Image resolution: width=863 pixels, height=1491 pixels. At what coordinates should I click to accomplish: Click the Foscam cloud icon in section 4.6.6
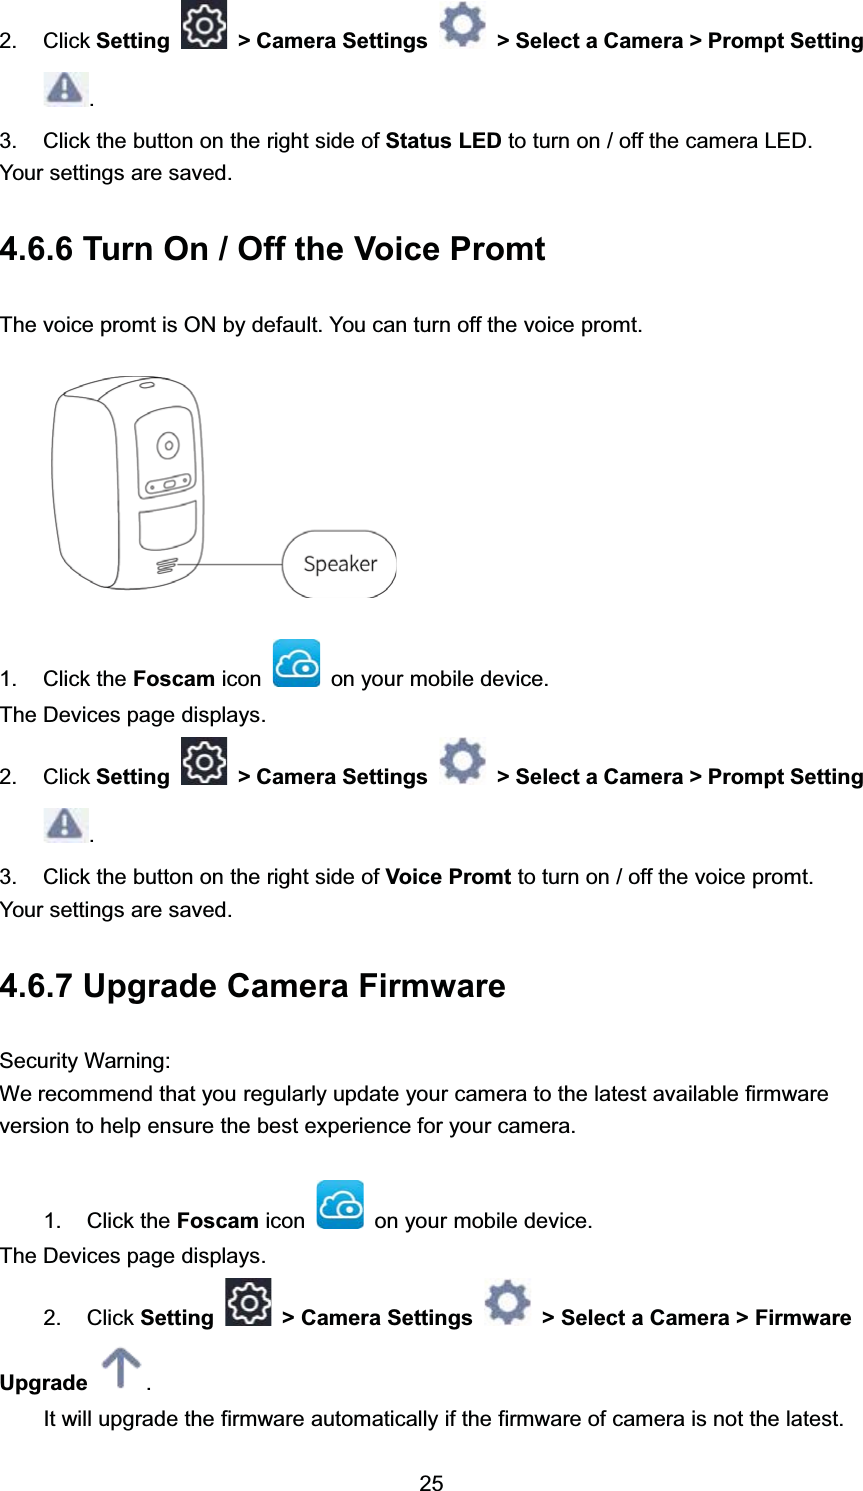tap(296, 663)
